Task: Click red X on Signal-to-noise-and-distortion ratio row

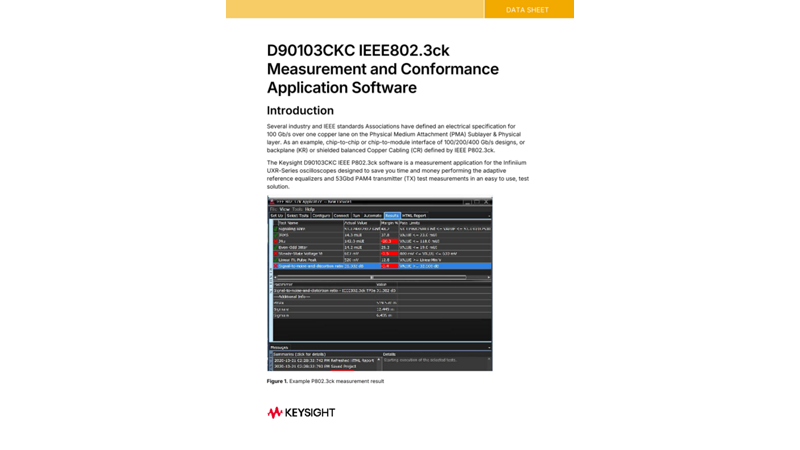Action: pyautogui.click(x=276, y=266)
